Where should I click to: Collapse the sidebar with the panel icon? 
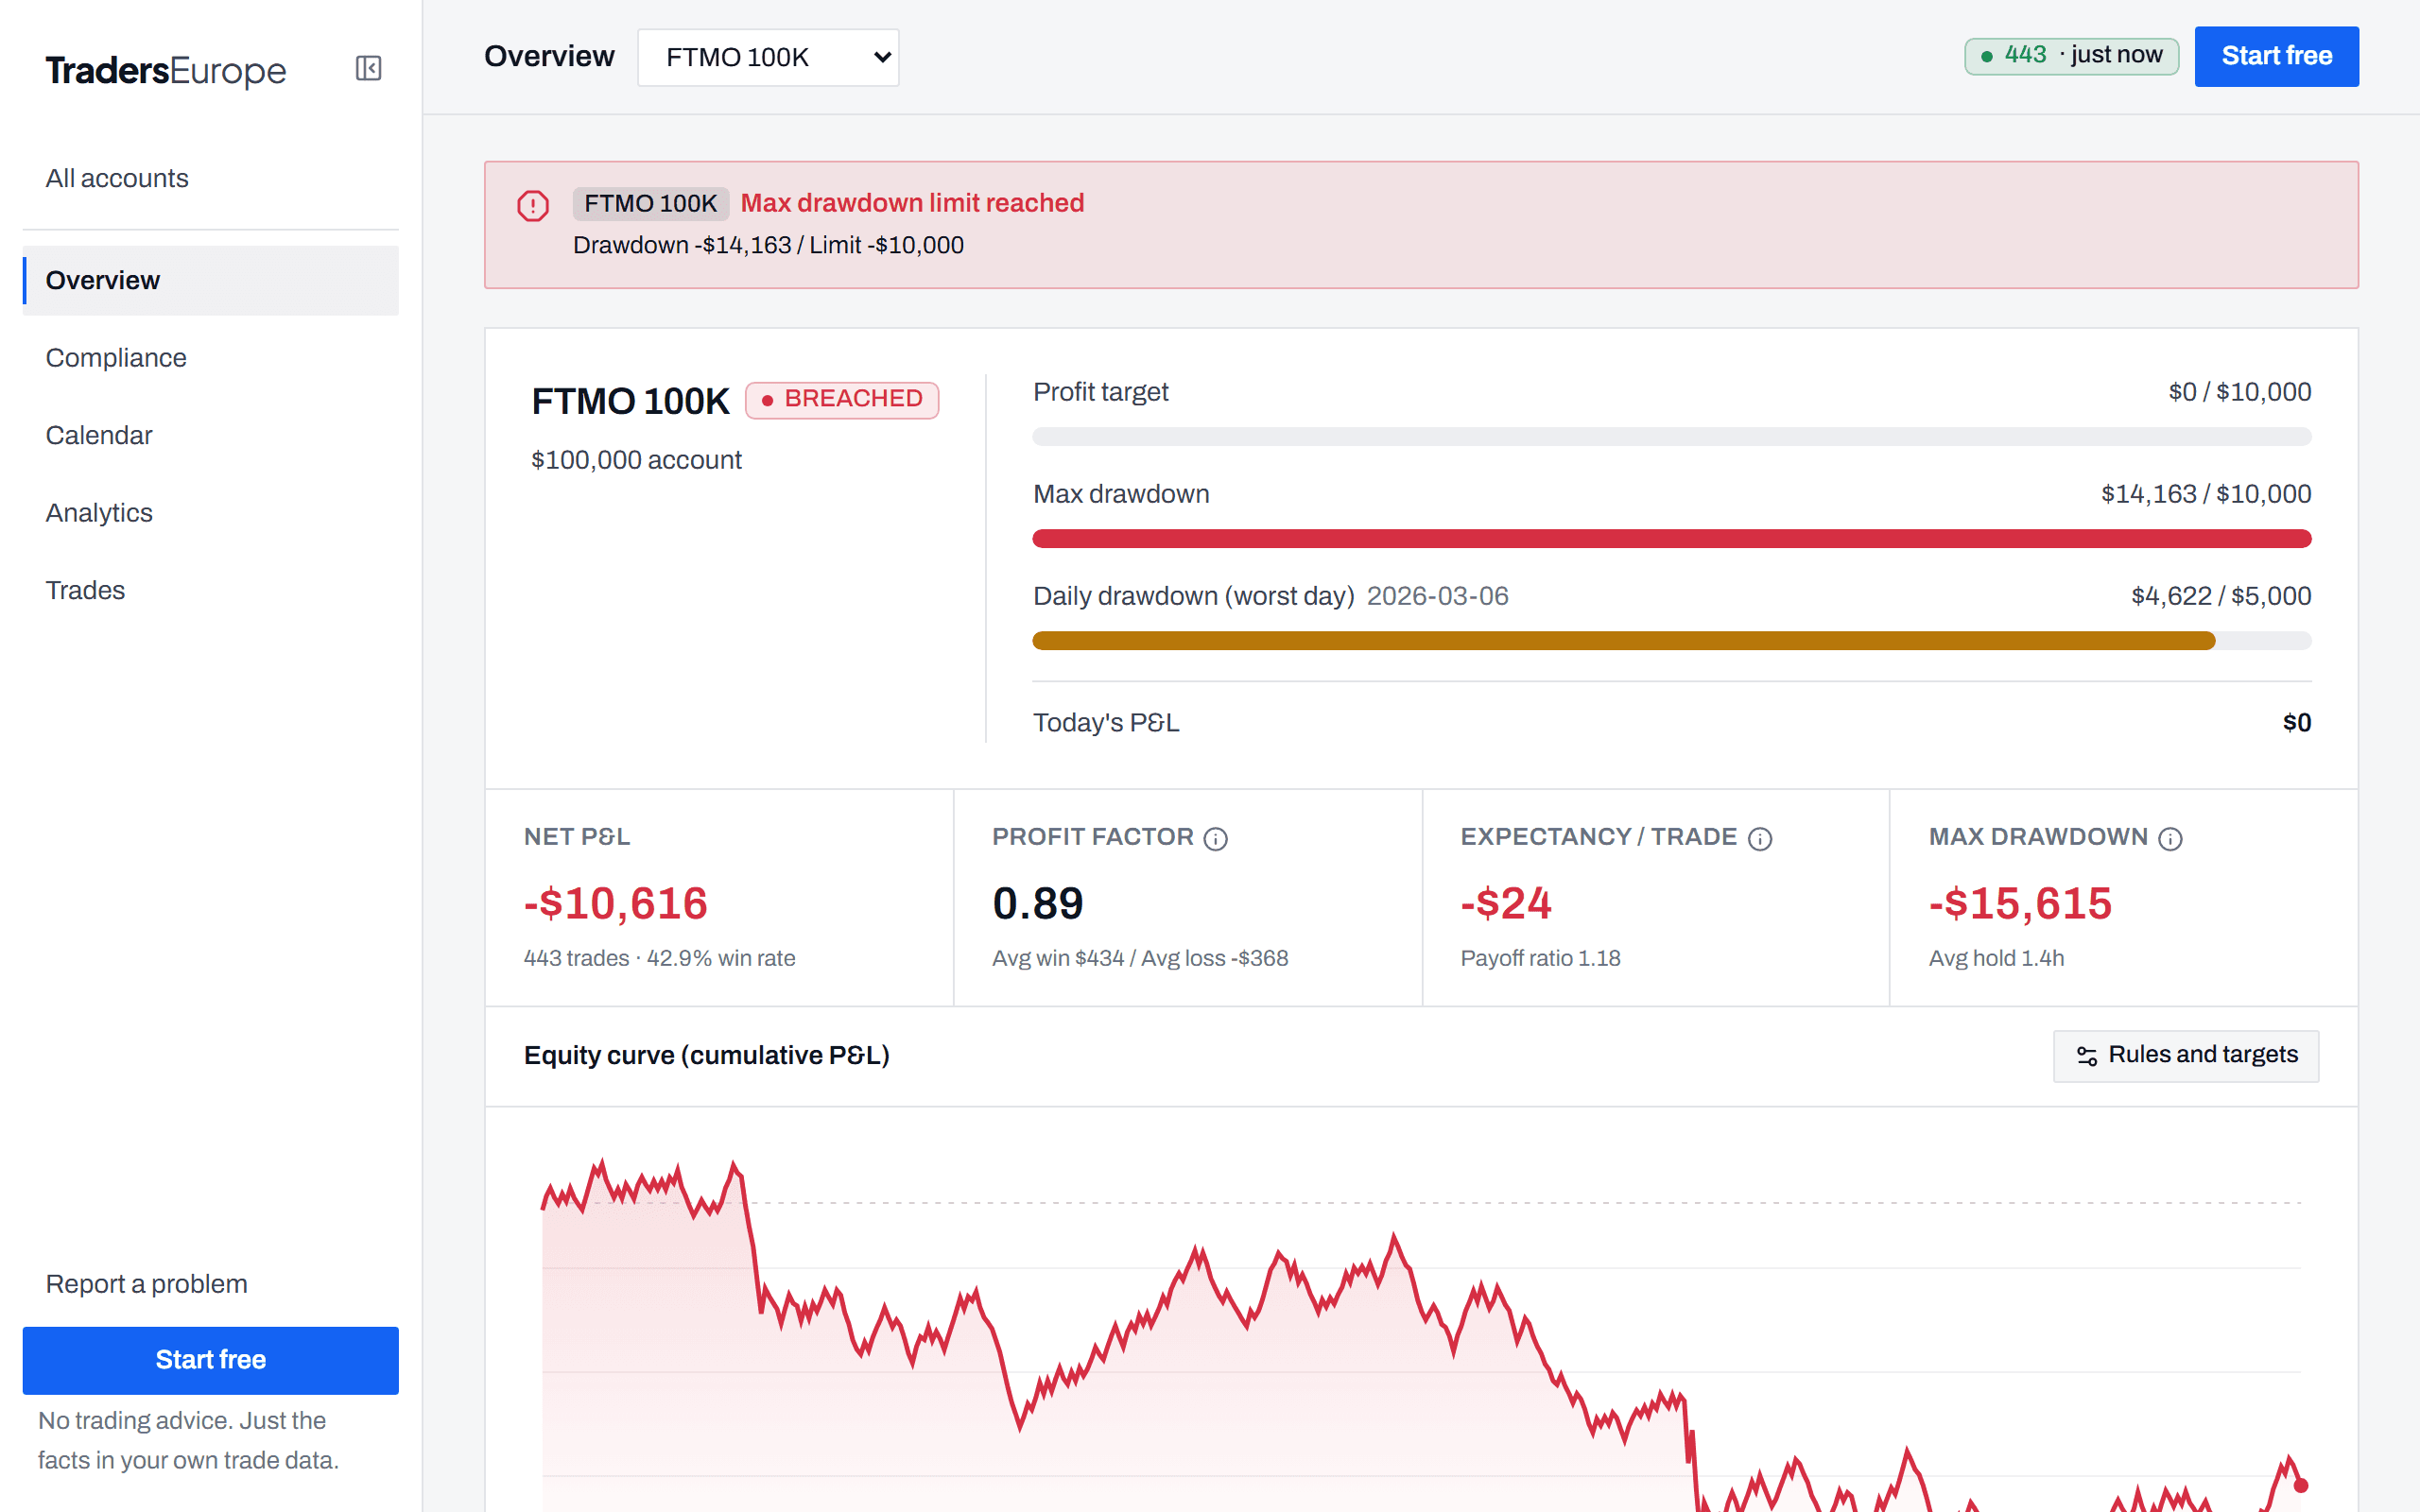tap(368, 68)
